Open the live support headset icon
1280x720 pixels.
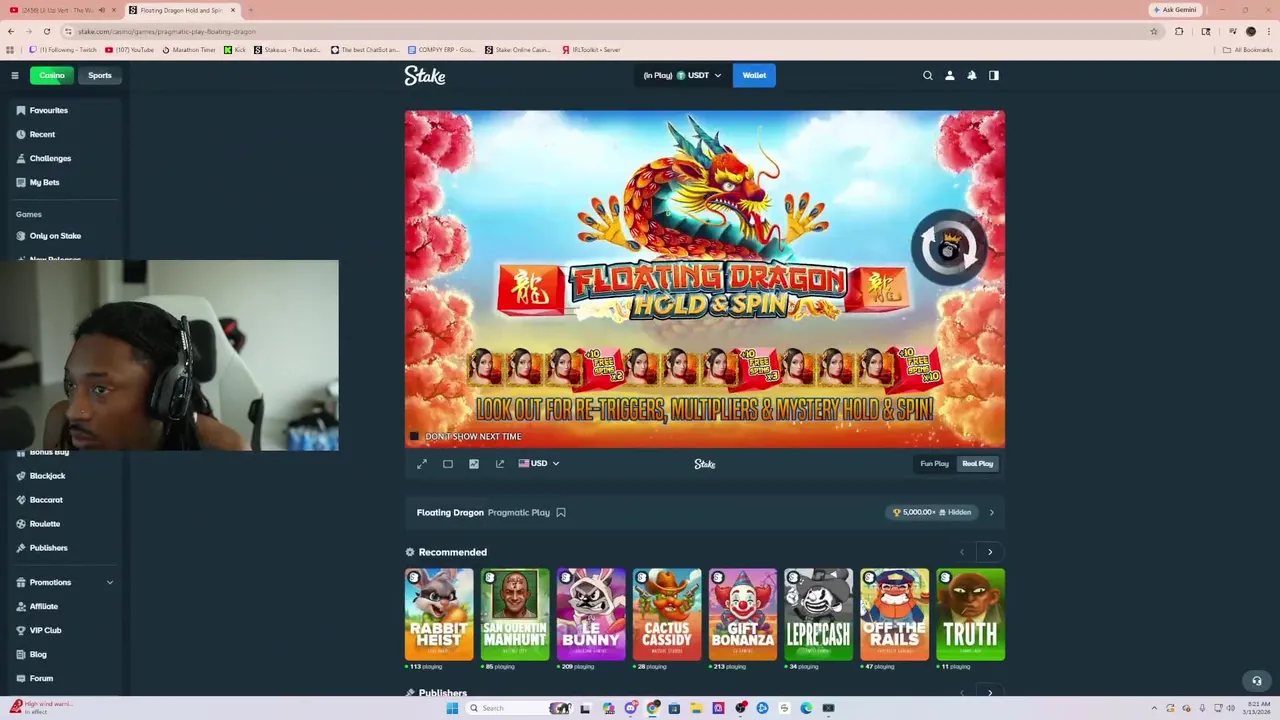(1257, 681)
